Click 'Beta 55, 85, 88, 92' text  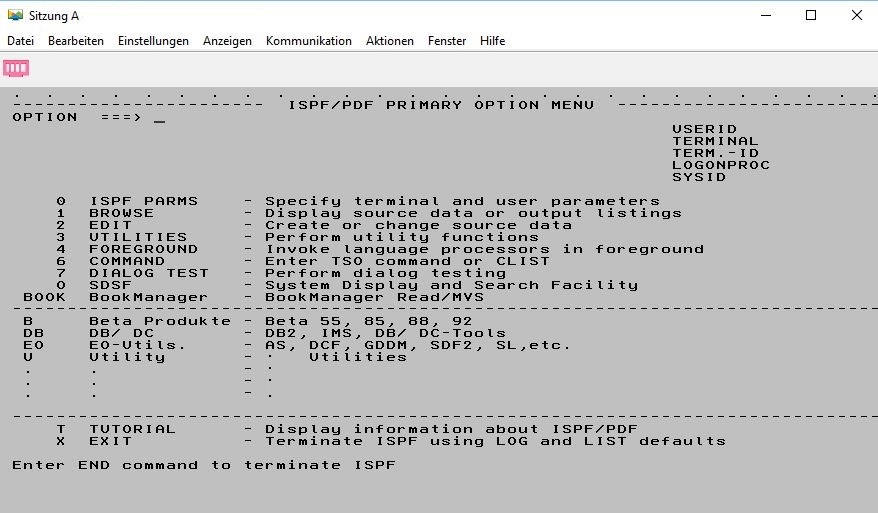pos(369,322)
